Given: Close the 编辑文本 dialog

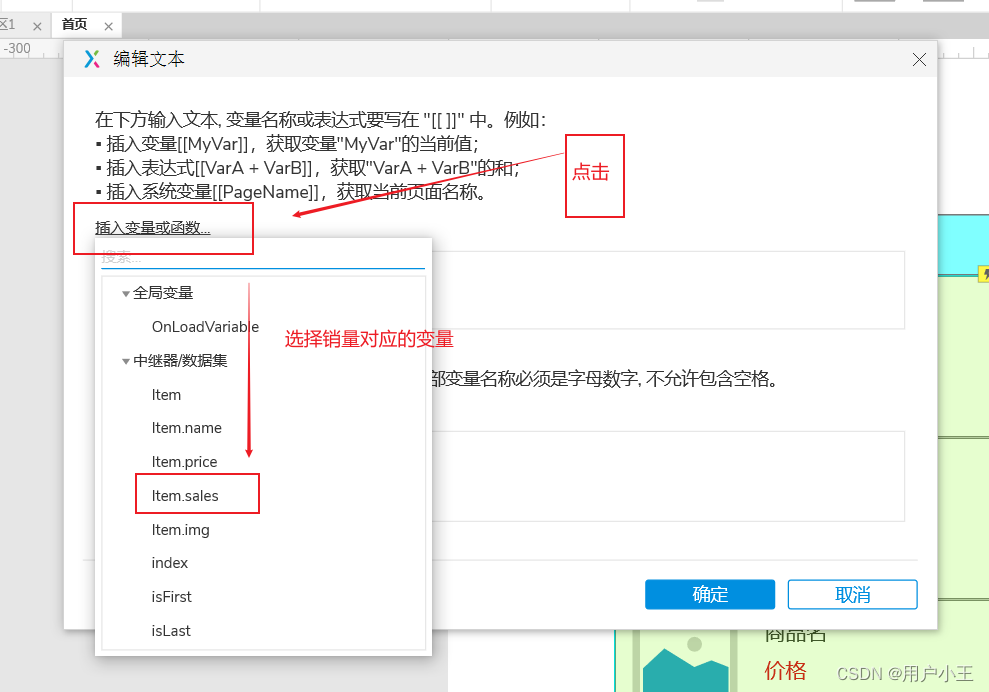Looking at the screenshot, I should point(919,59).
